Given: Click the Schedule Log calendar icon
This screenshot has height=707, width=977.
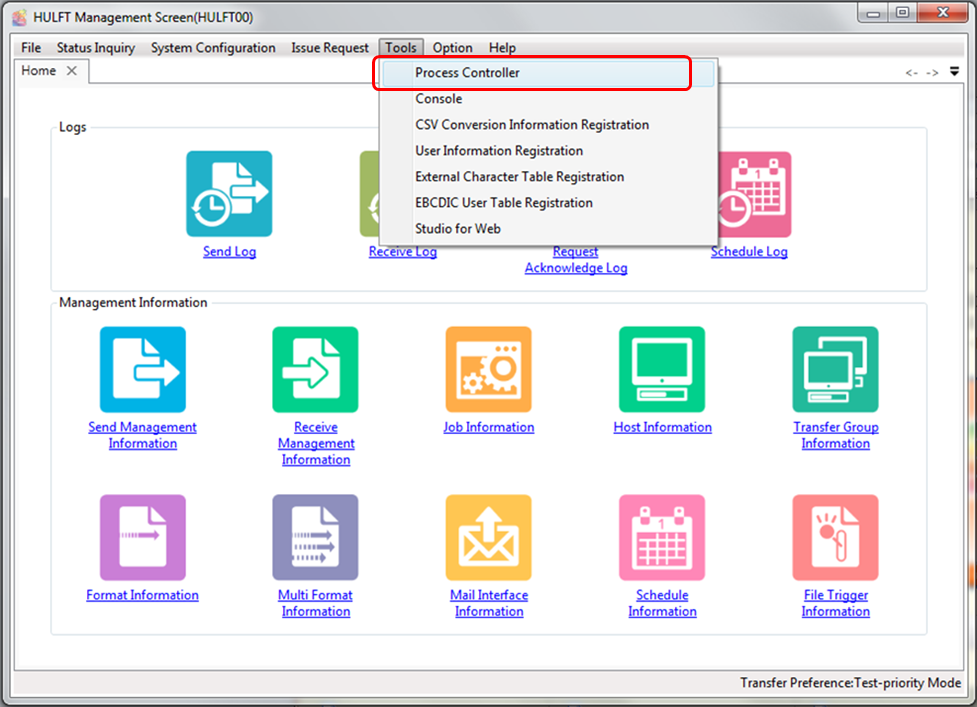Looking at the screenshot, I should (749, 194).
